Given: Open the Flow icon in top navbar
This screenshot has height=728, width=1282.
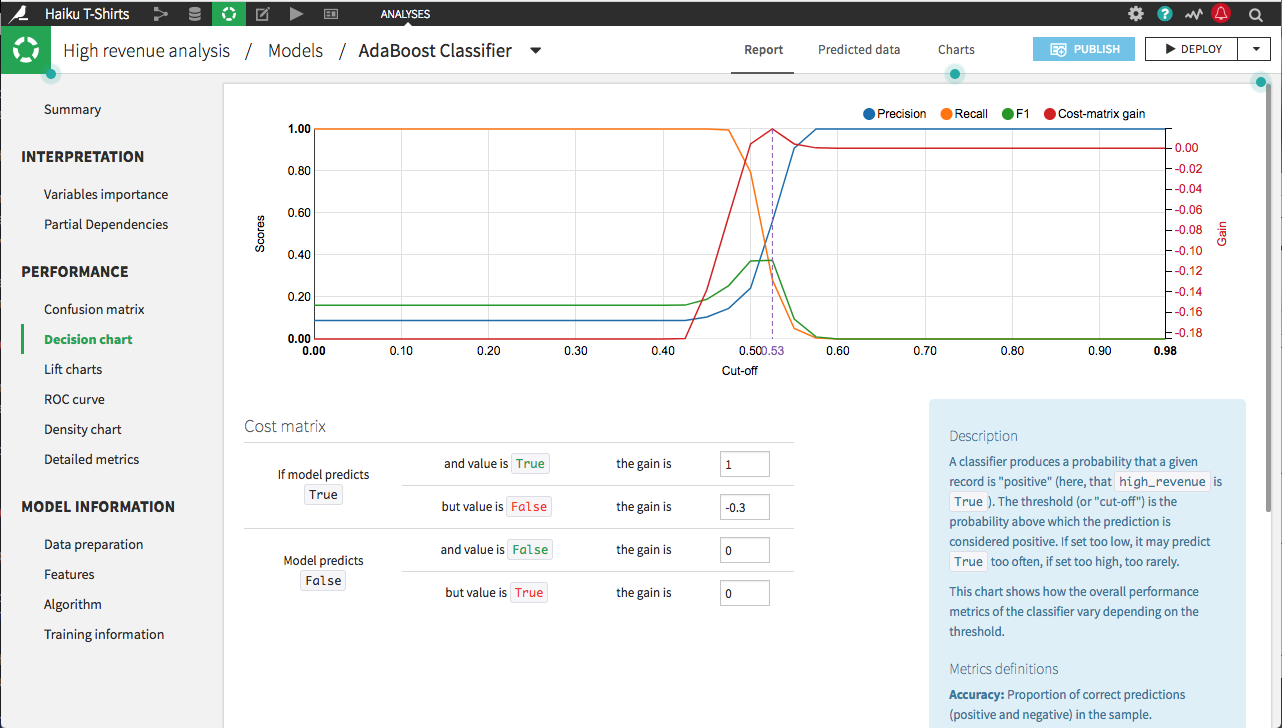Looking at the screenshot, I should click(x=162, y=13).
